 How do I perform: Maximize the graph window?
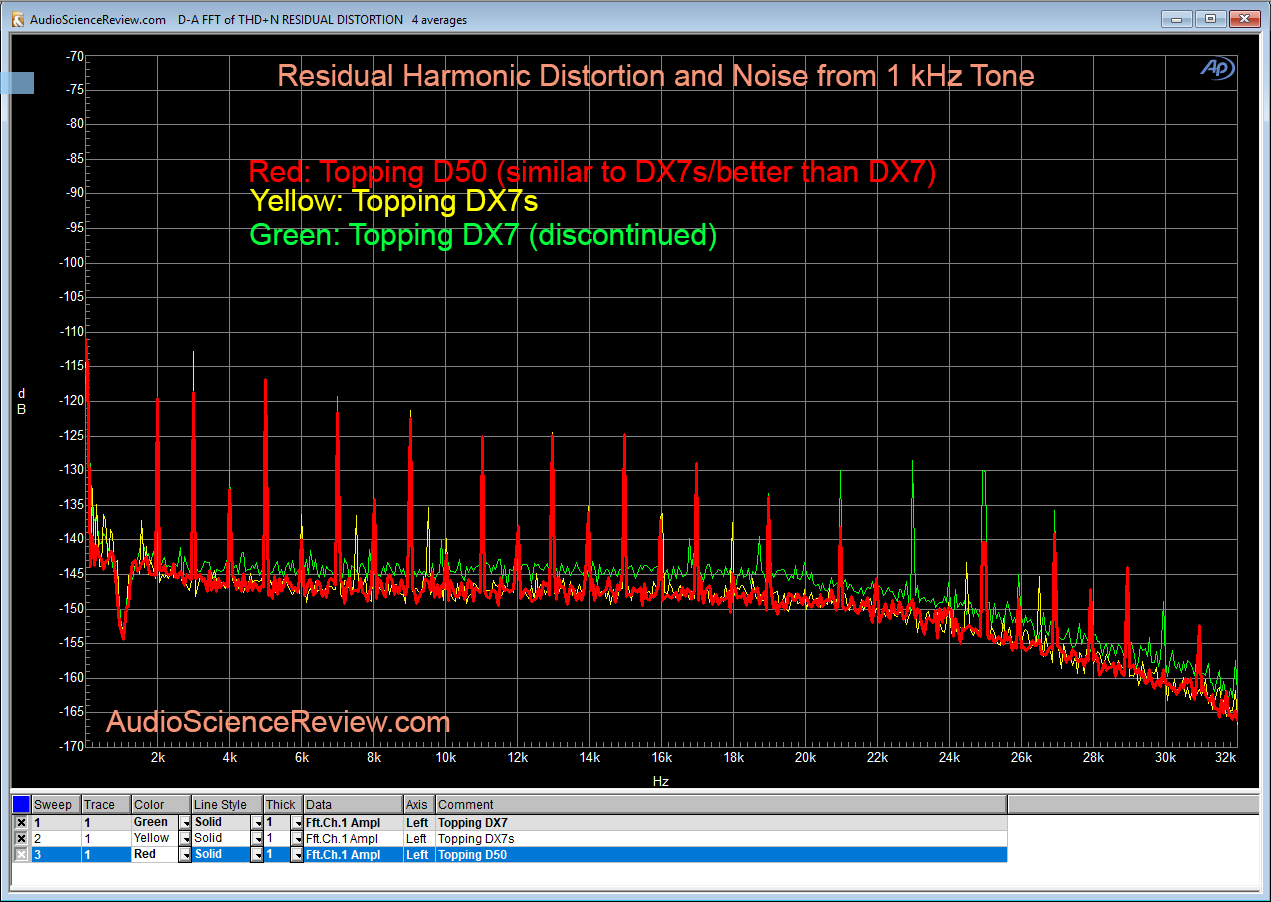point(1210,19)
